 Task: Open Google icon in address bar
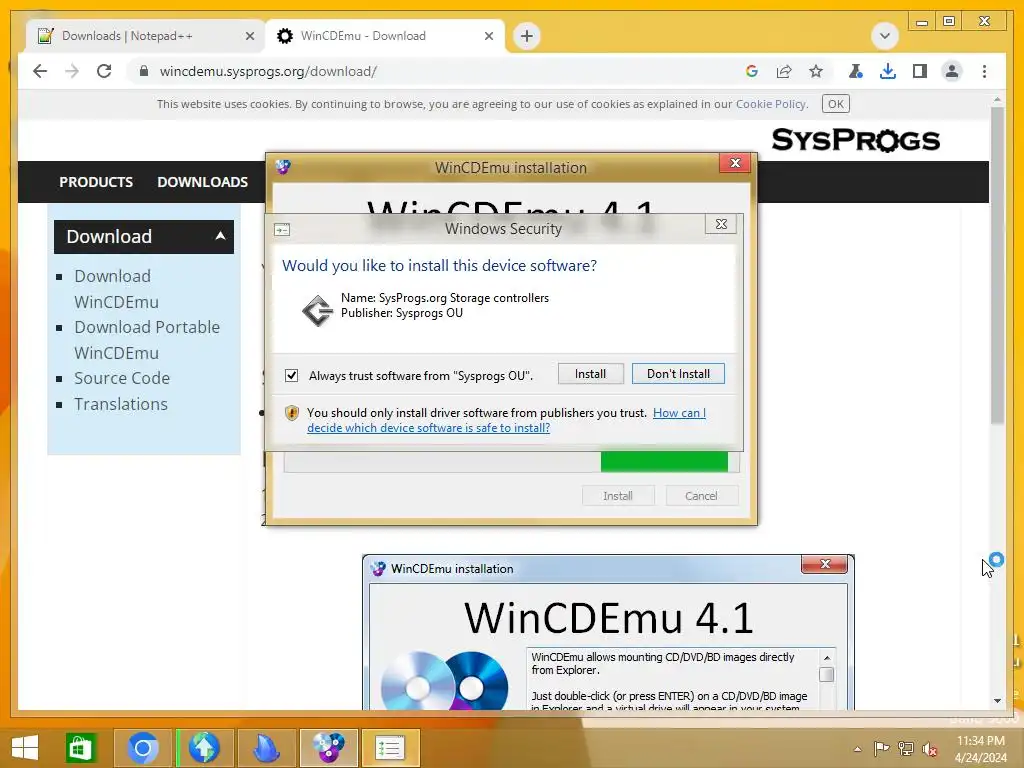752,71
